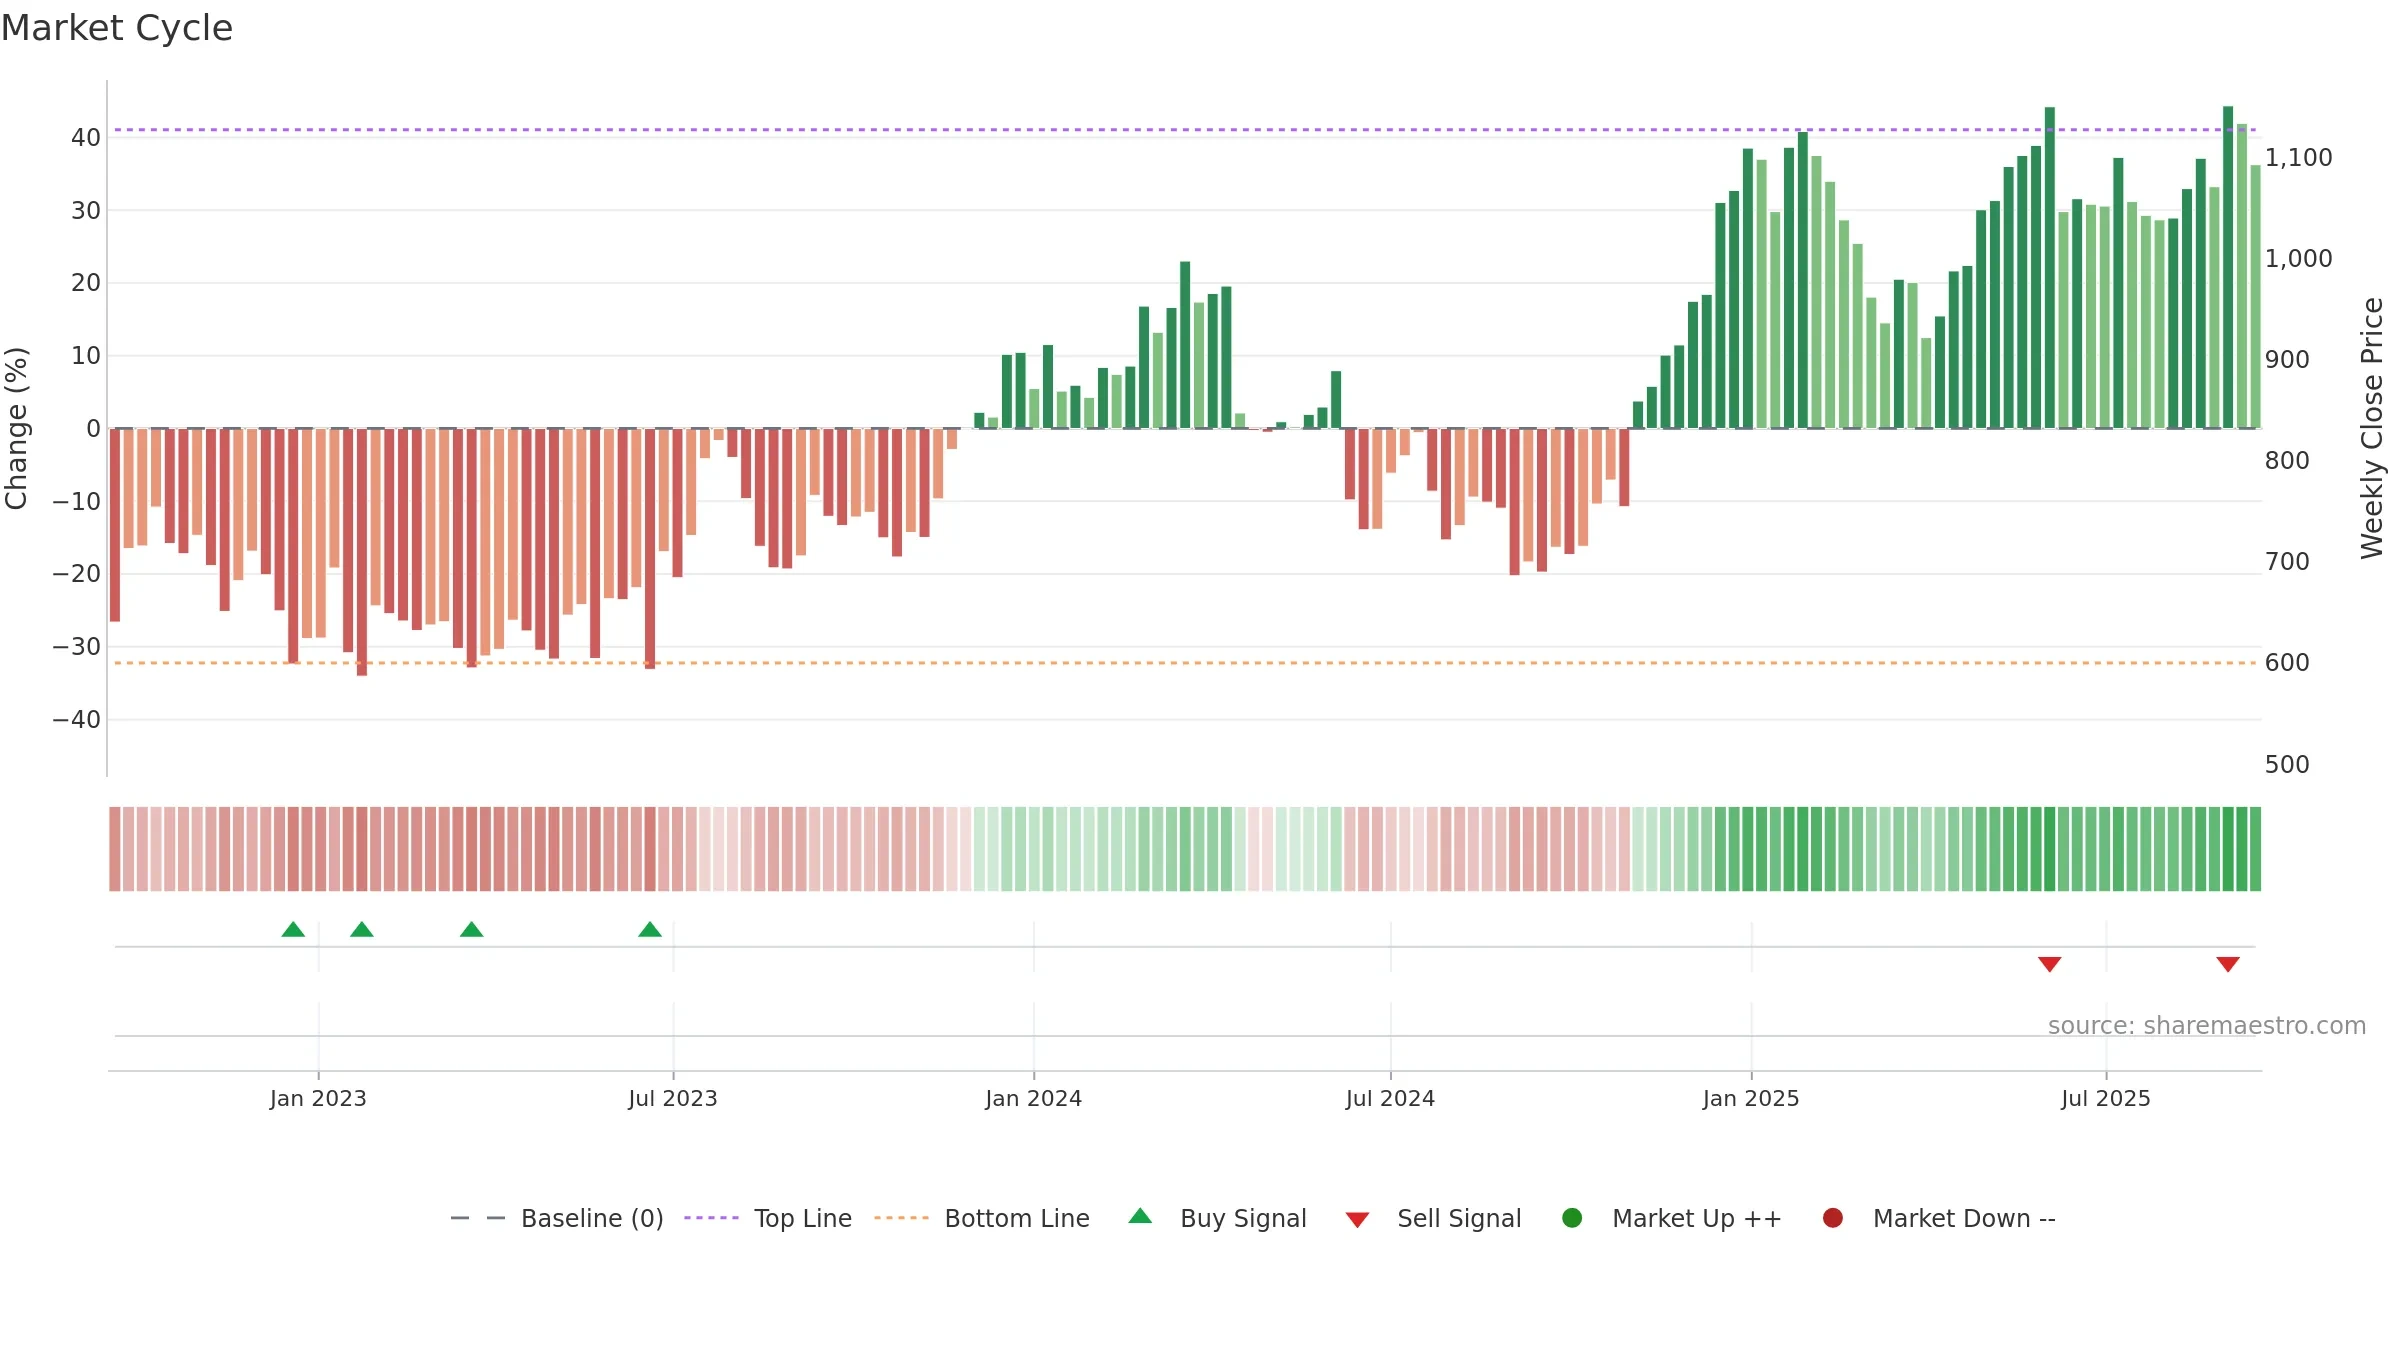
Task: Click the Market Cycle chart title
Action: pyautogui.click(x=117, y=28)
